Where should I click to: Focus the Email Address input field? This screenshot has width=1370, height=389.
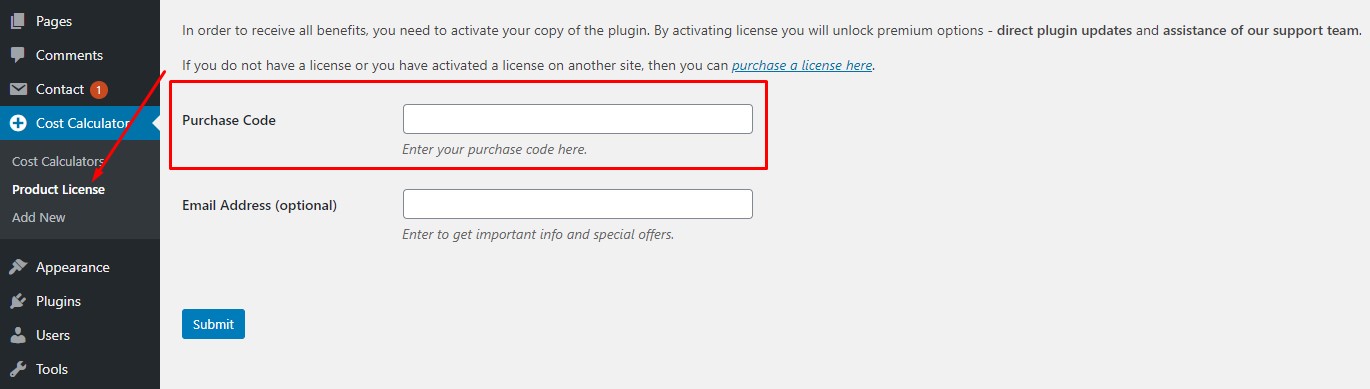click(577, 204)
